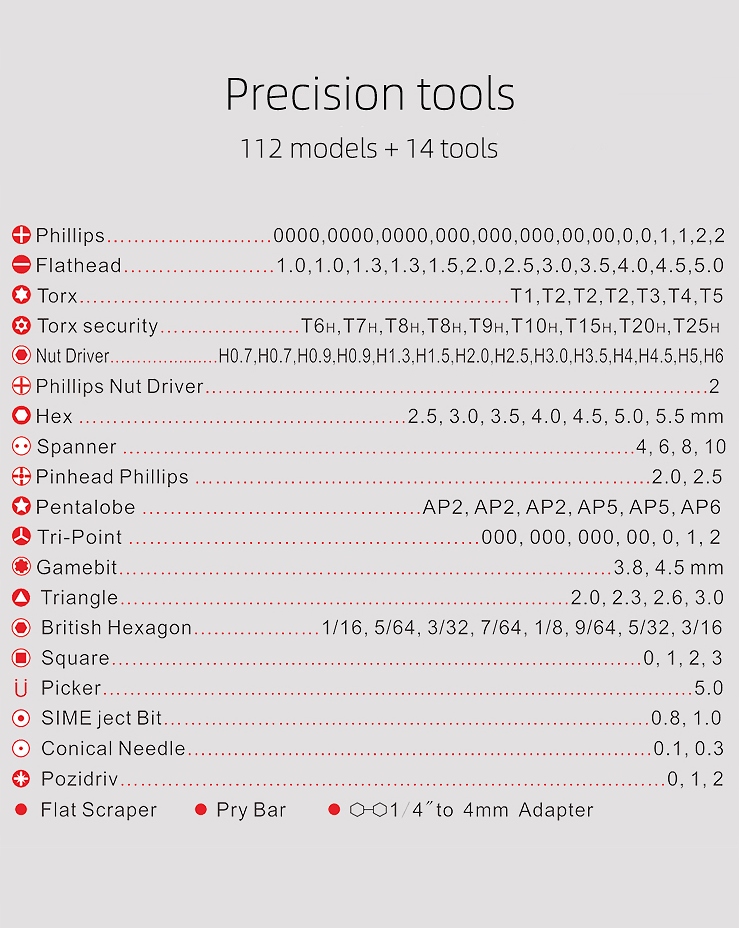
Task: Click the Square bit icon
Action: 21,658
